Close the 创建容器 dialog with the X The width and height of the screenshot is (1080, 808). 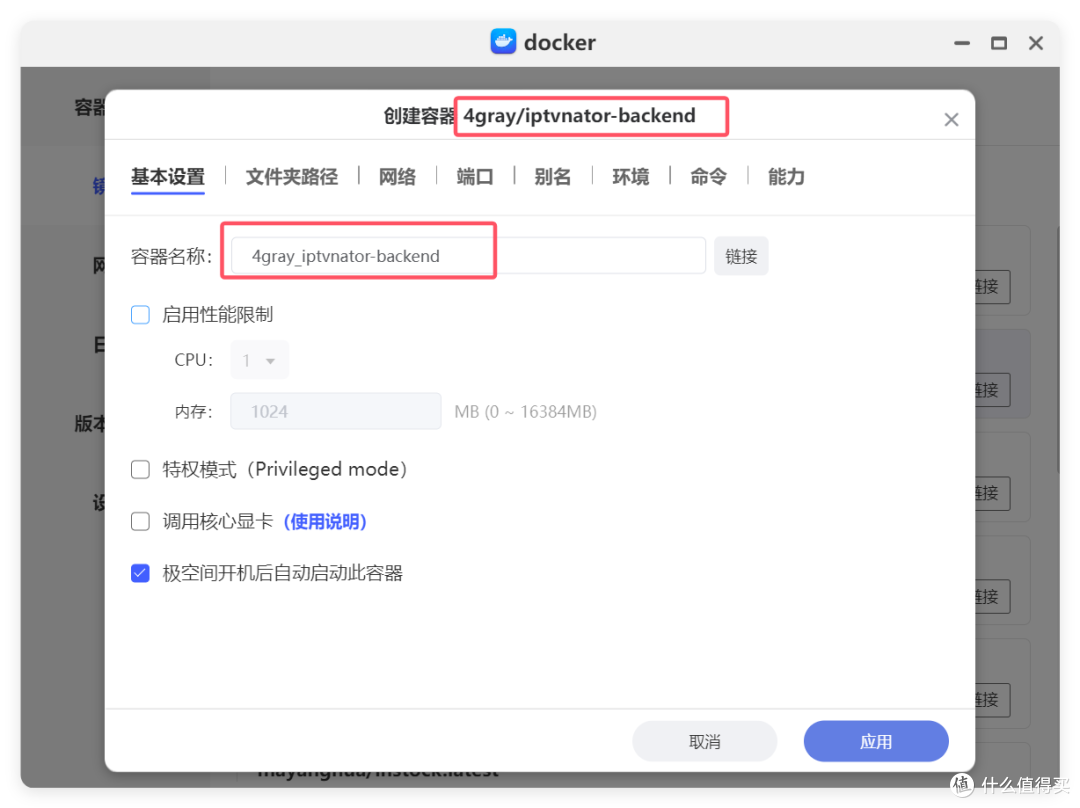click(951, 118)
